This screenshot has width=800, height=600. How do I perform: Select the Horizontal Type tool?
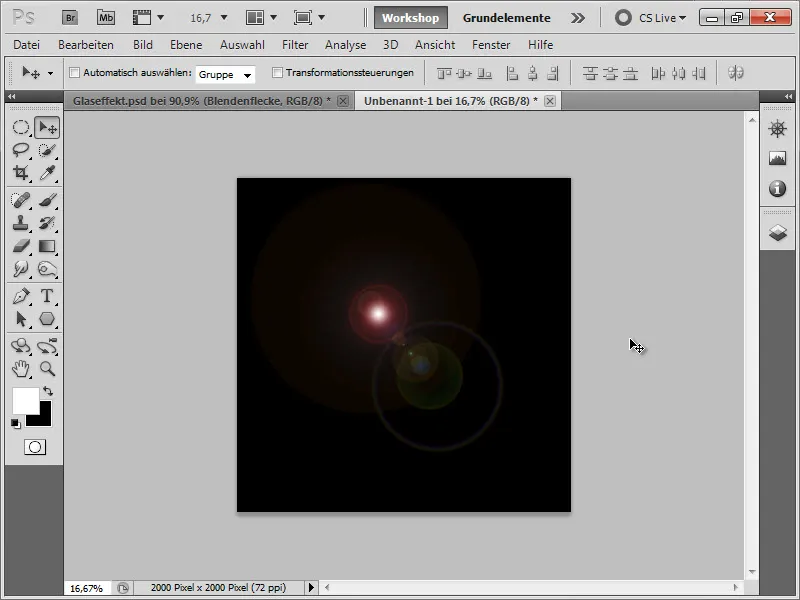[46, 297]
